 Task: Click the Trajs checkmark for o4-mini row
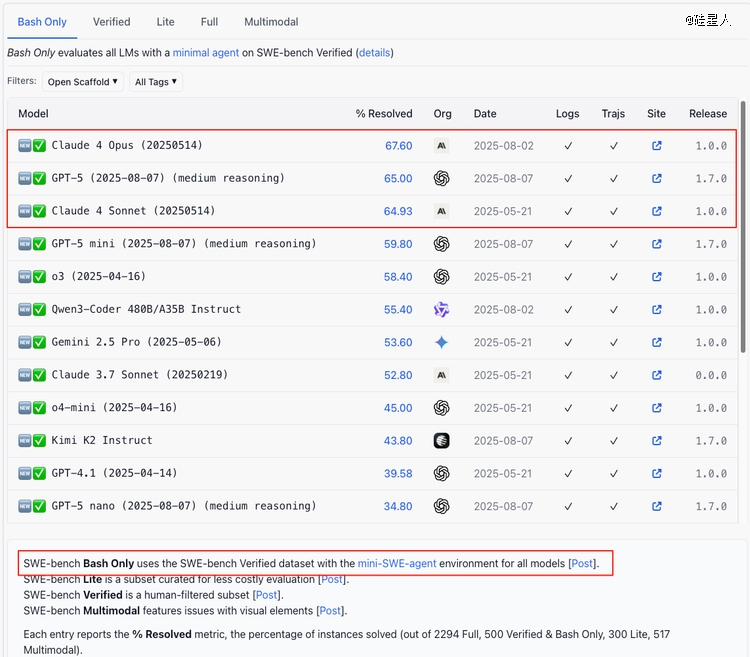[613, 408]
